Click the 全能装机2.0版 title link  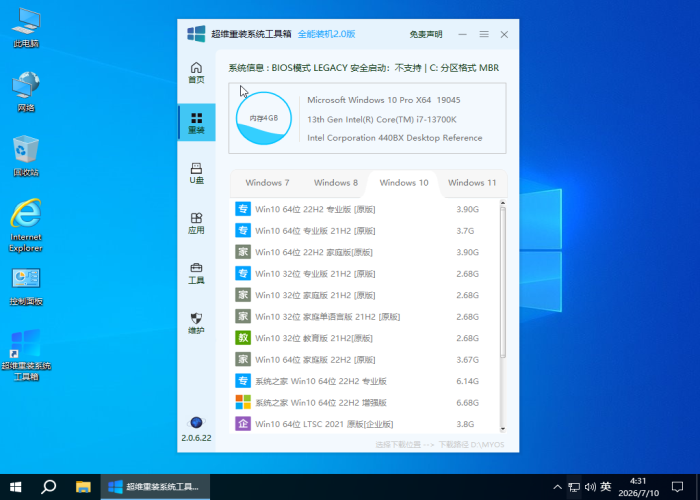326,34
